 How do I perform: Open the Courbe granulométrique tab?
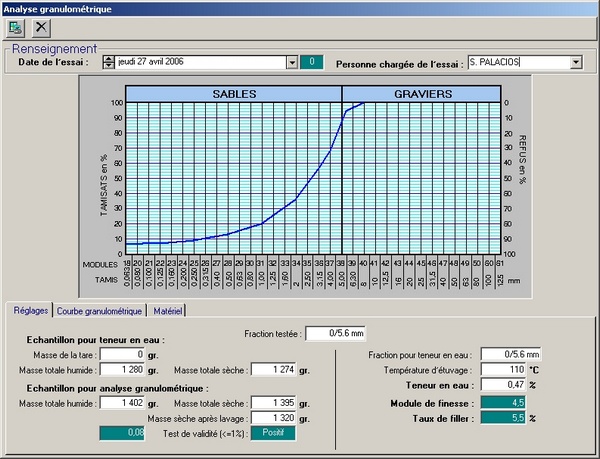click(99, 311)
